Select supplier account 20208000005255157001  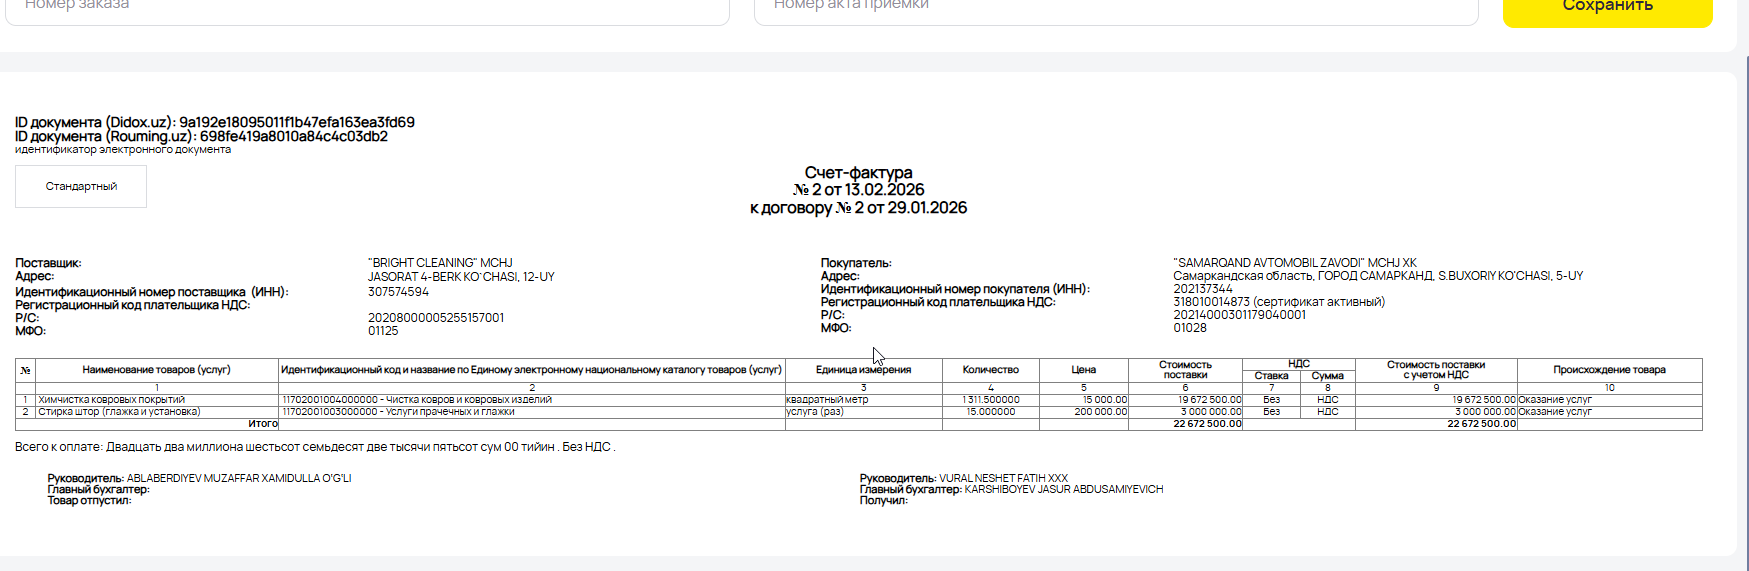[436, 318]
